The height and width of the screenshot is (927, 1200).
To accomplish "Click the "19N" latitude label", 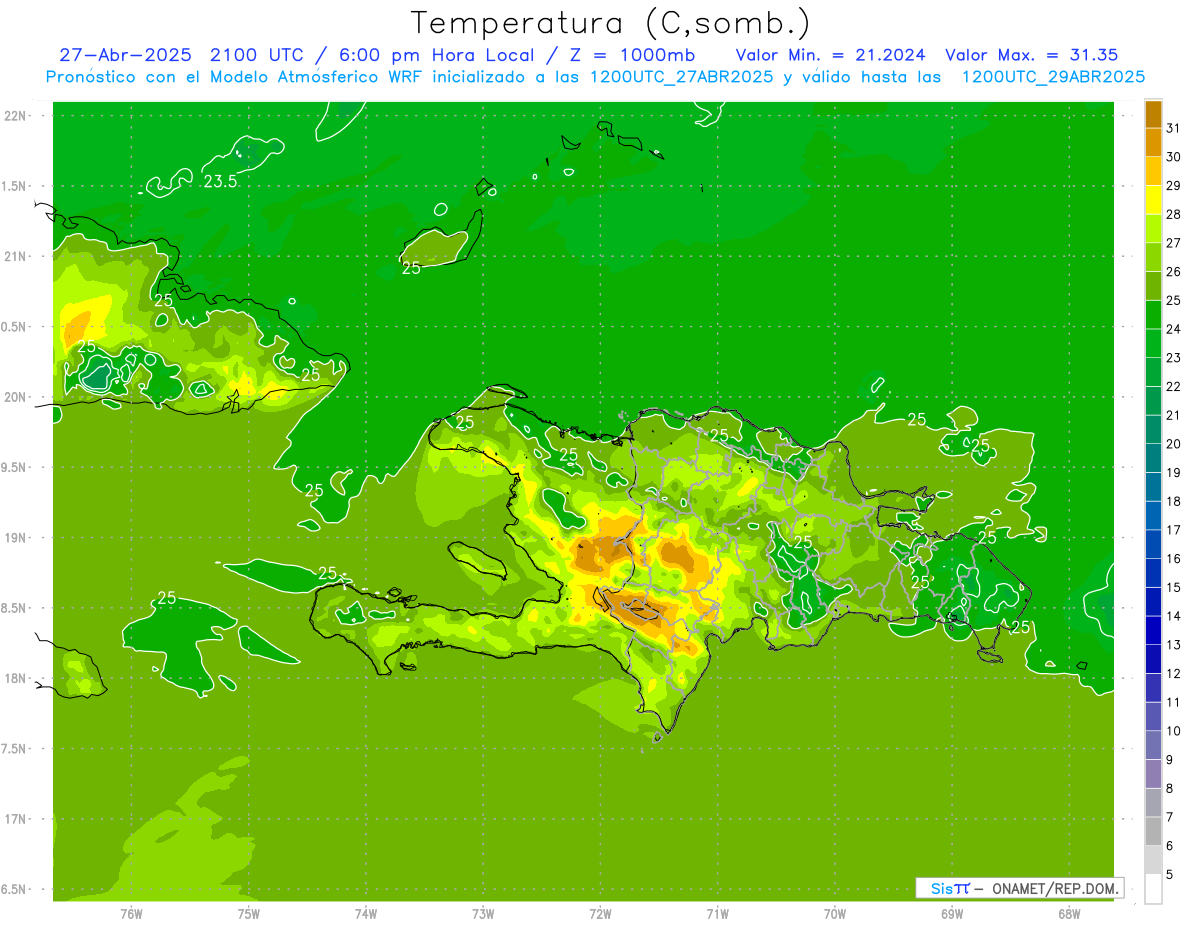I will point(14,537).
